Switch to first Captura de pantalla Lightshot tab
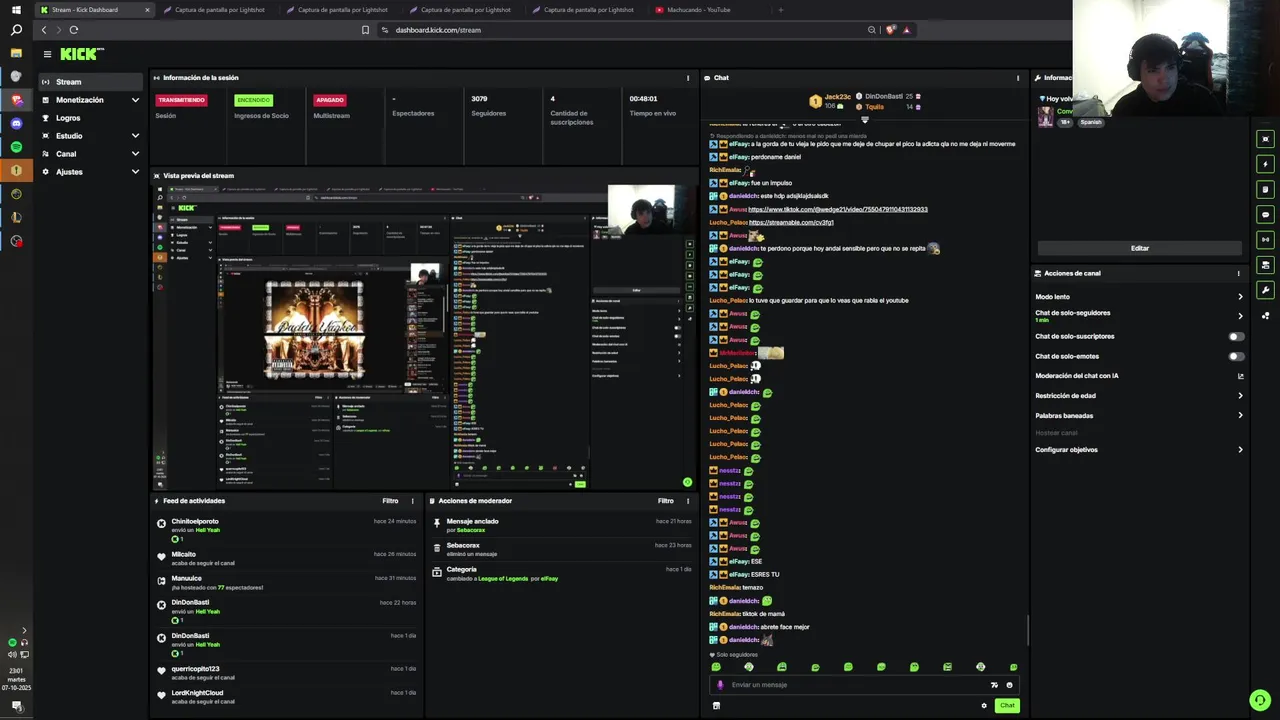 (x=219, y=10)
